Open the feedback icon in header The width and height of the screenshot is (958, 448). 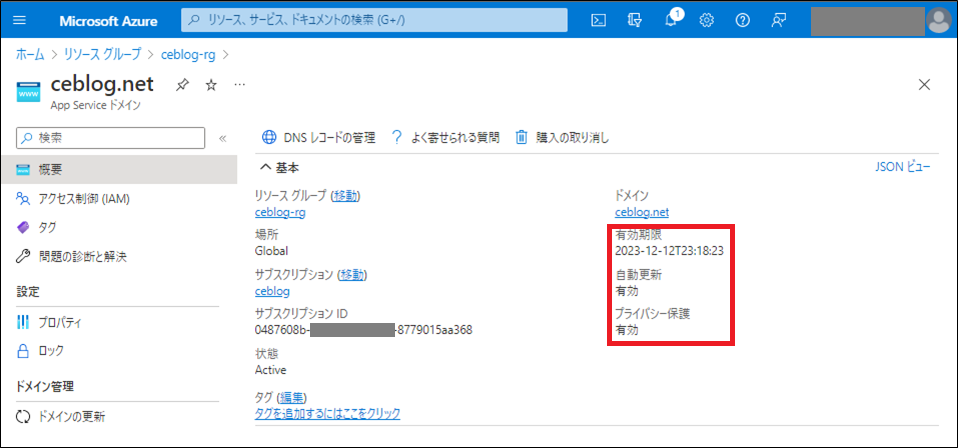[x=778, y=20]
